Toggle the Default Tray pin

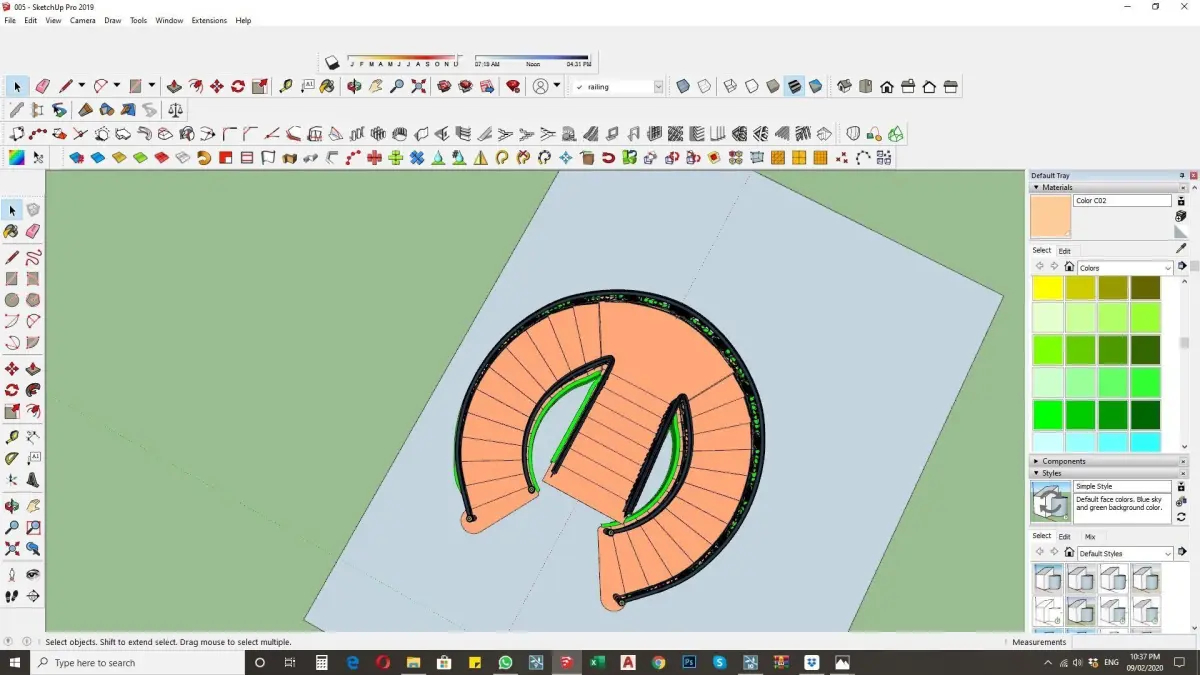(1181, 175)
